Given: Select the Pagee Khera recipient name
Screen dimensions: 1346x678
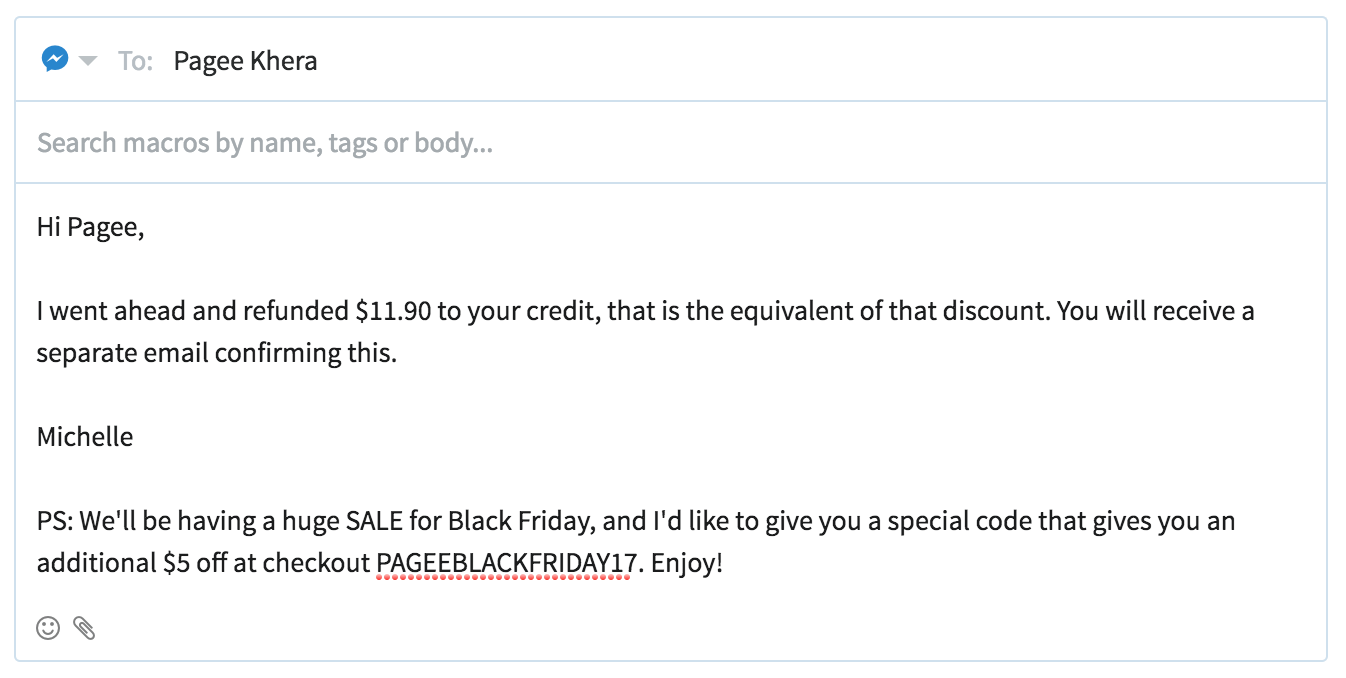Looking at the screenshot, I should coord(245,61).
